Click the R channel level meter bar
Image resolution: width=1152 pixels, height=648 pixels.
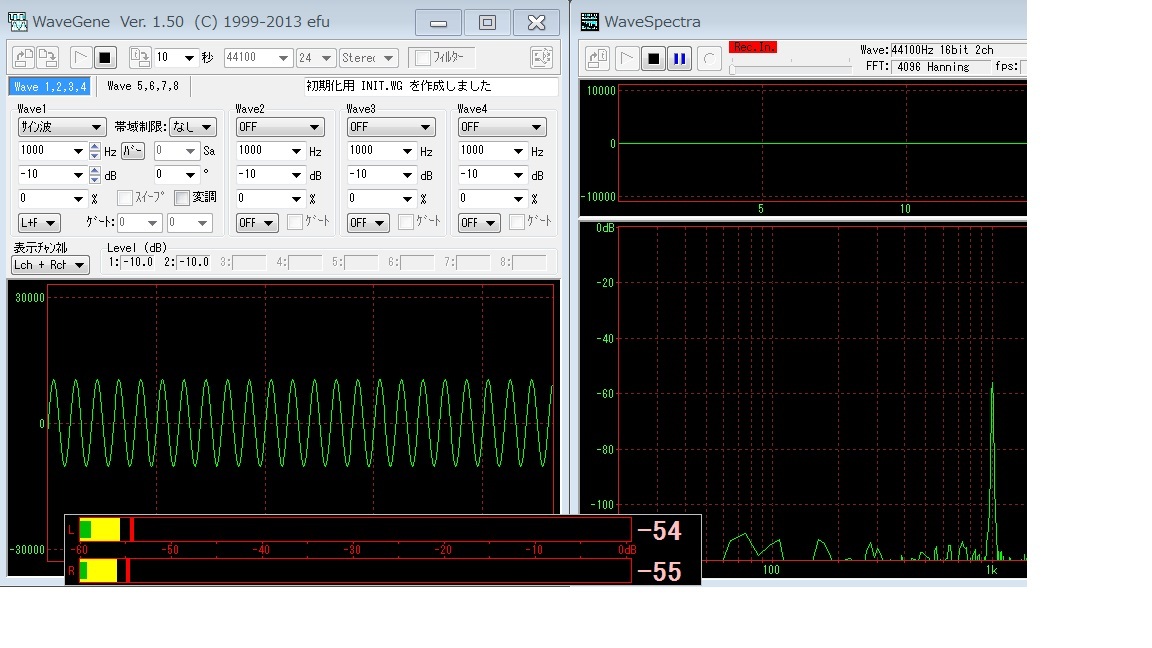coord(355,571)
